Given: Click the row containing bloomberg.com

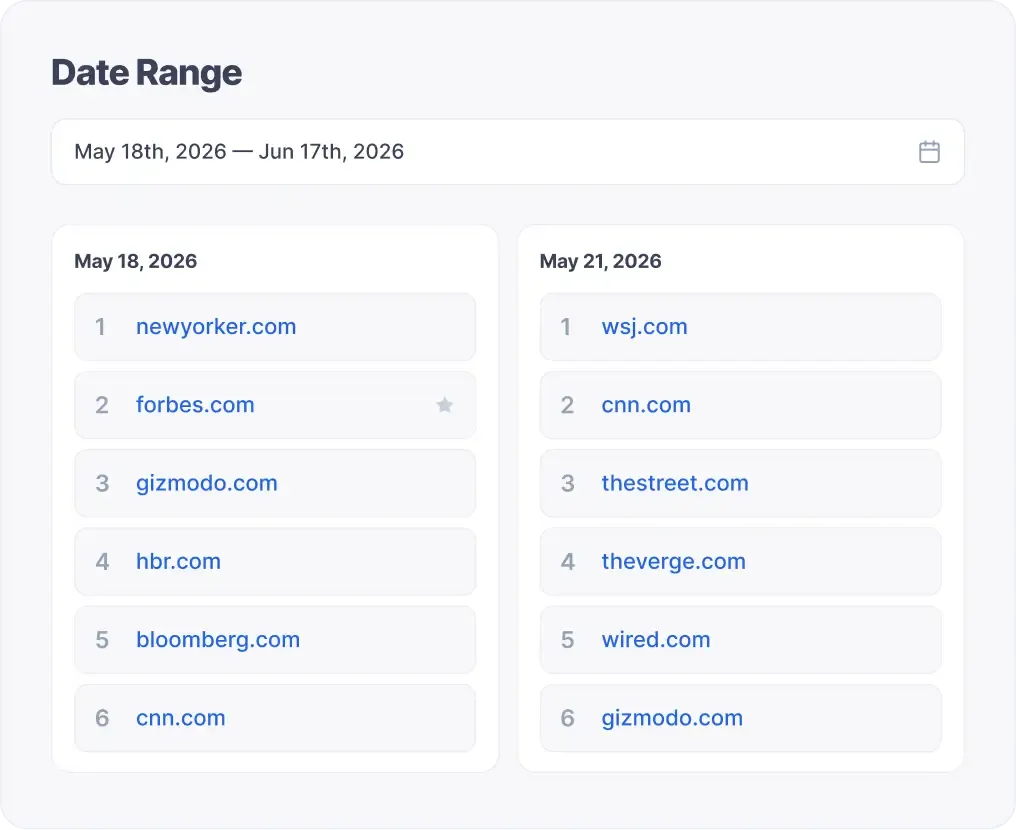Looking at the screenshot, I should tap(275, 639).
